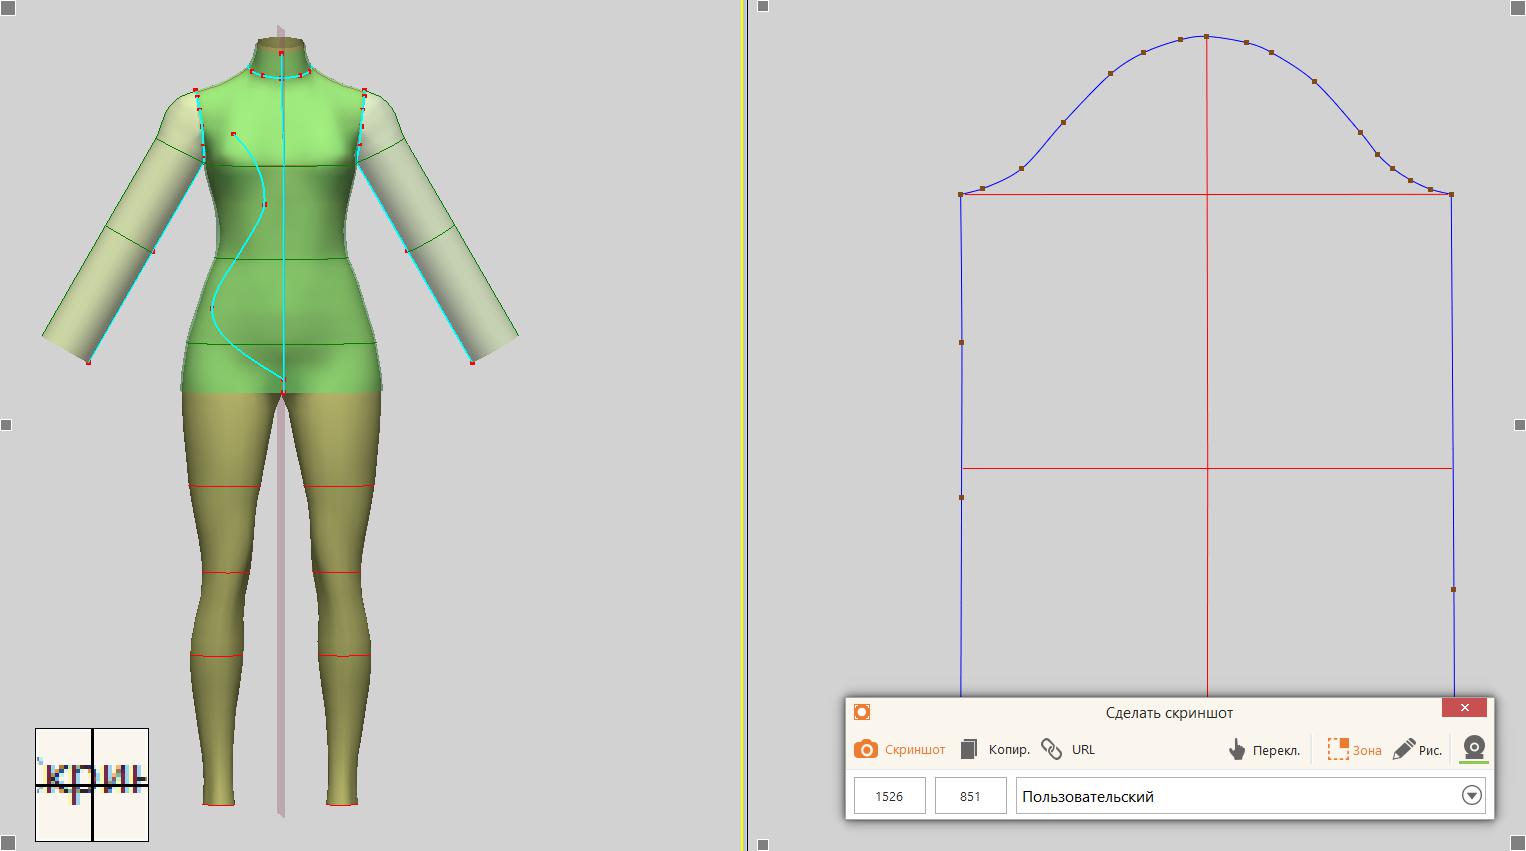Click the right-middle capture selection handle
This screenshot has width=1526, height=851.
point(1519,425)
